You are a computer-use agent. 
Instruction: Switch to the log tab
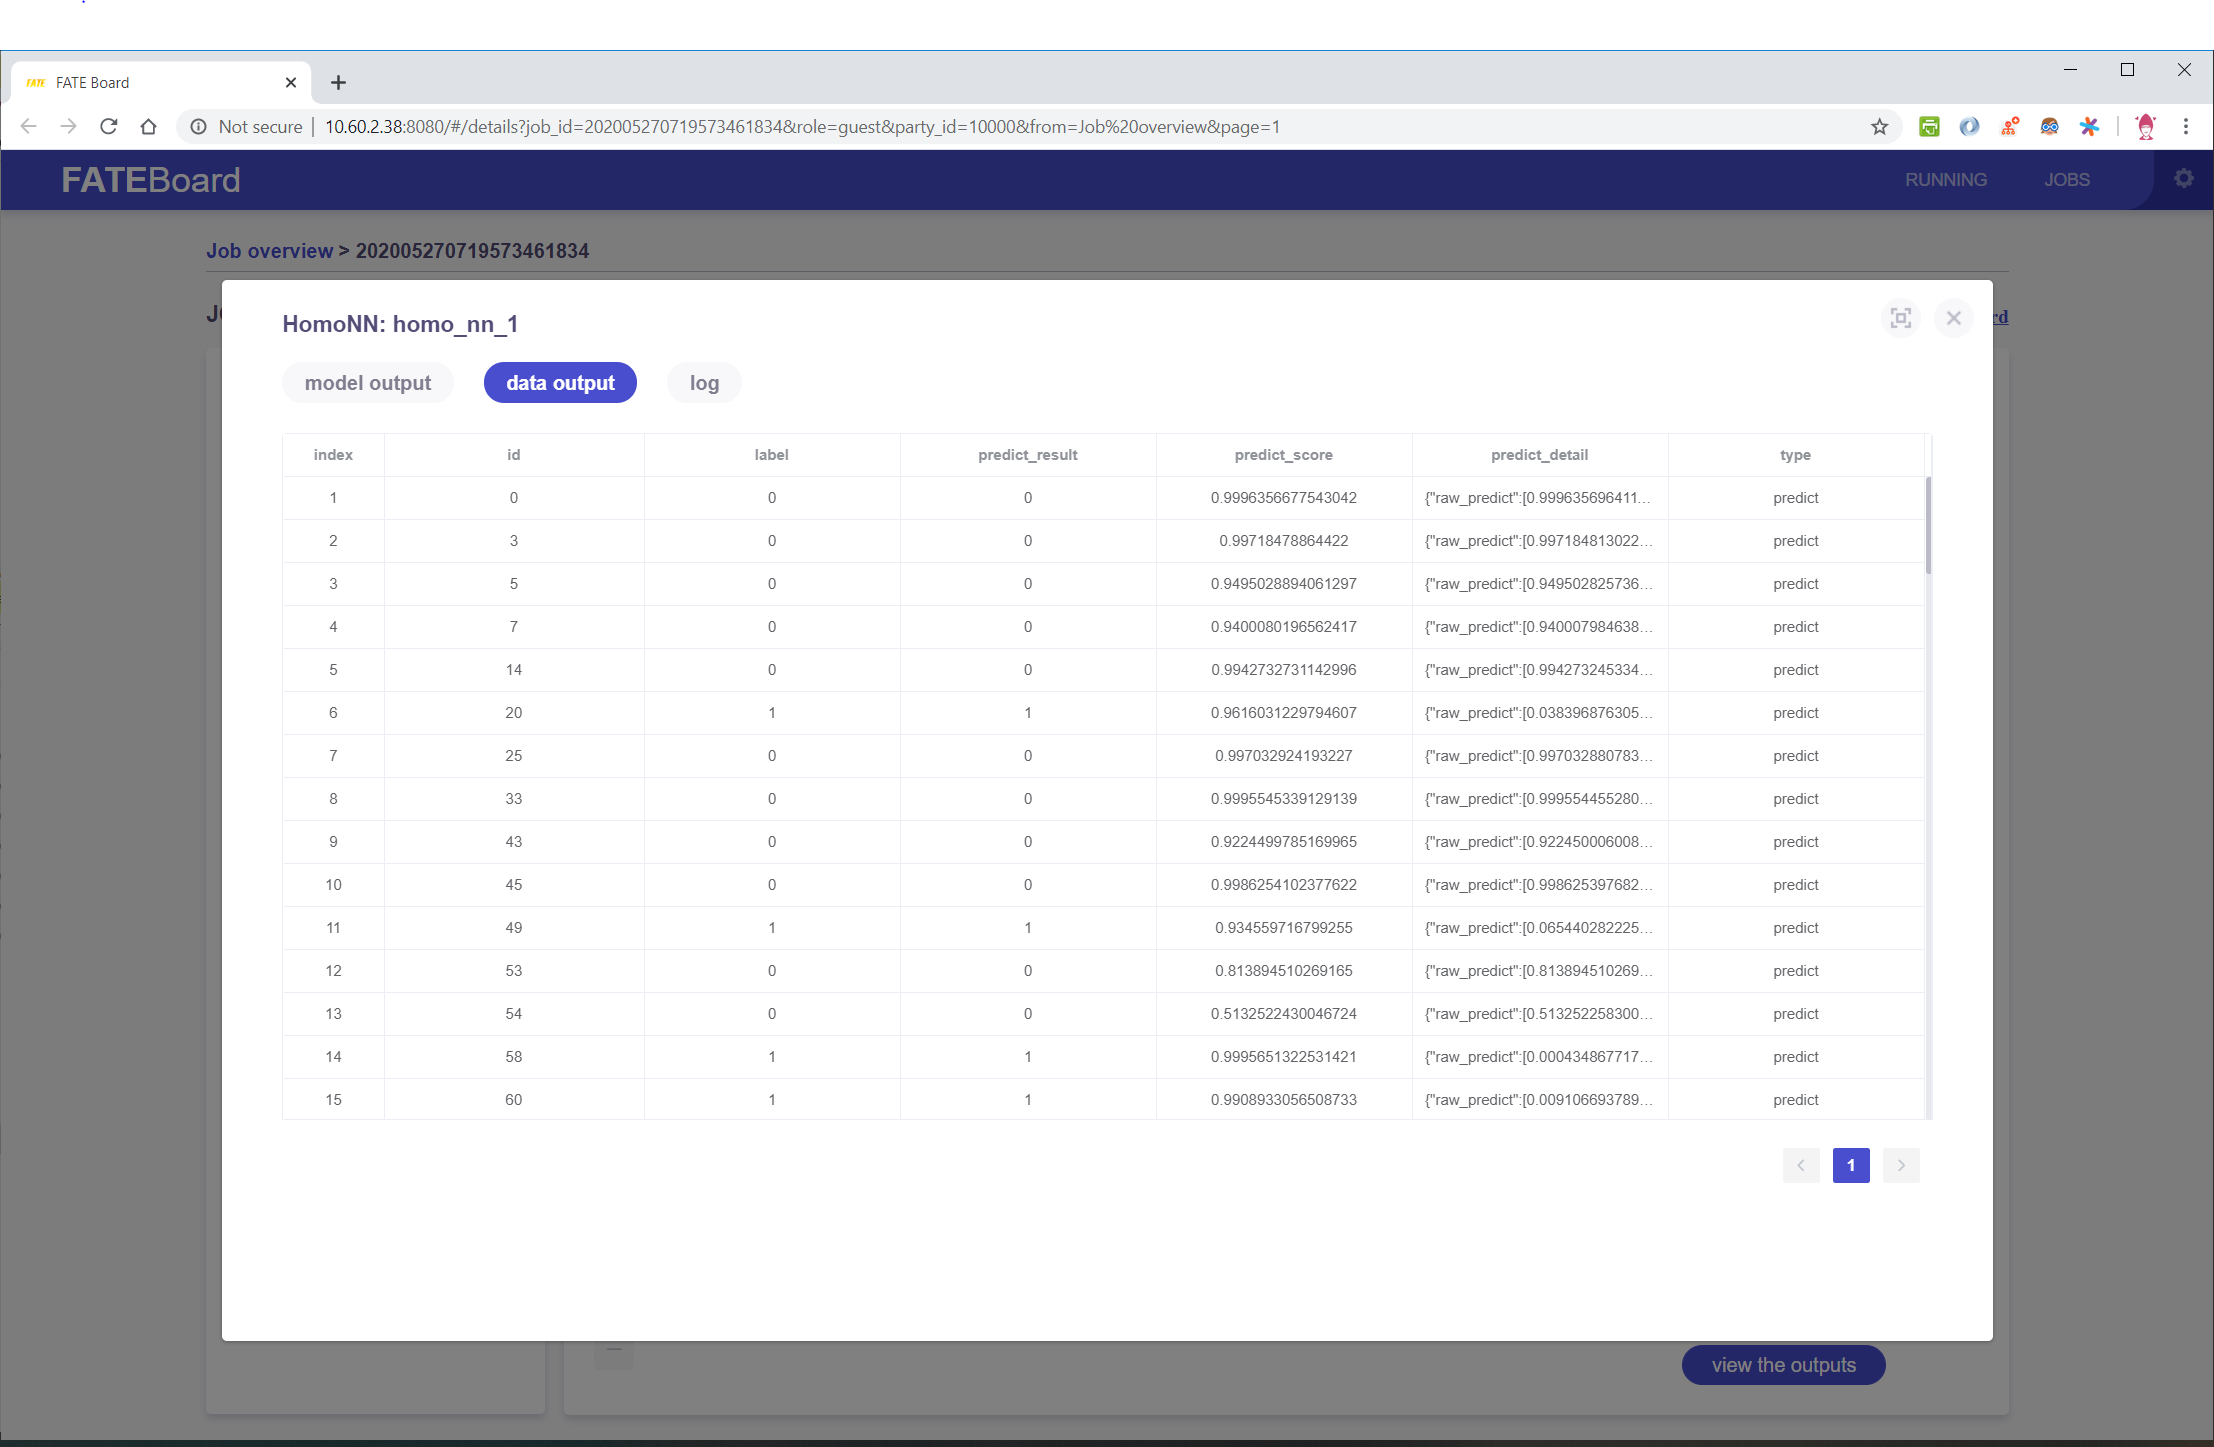704,383
